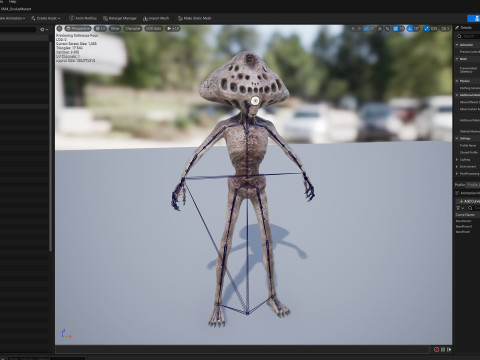Activate the Rotate gizmo tool
Screen dimensions: 480x360
366,29
